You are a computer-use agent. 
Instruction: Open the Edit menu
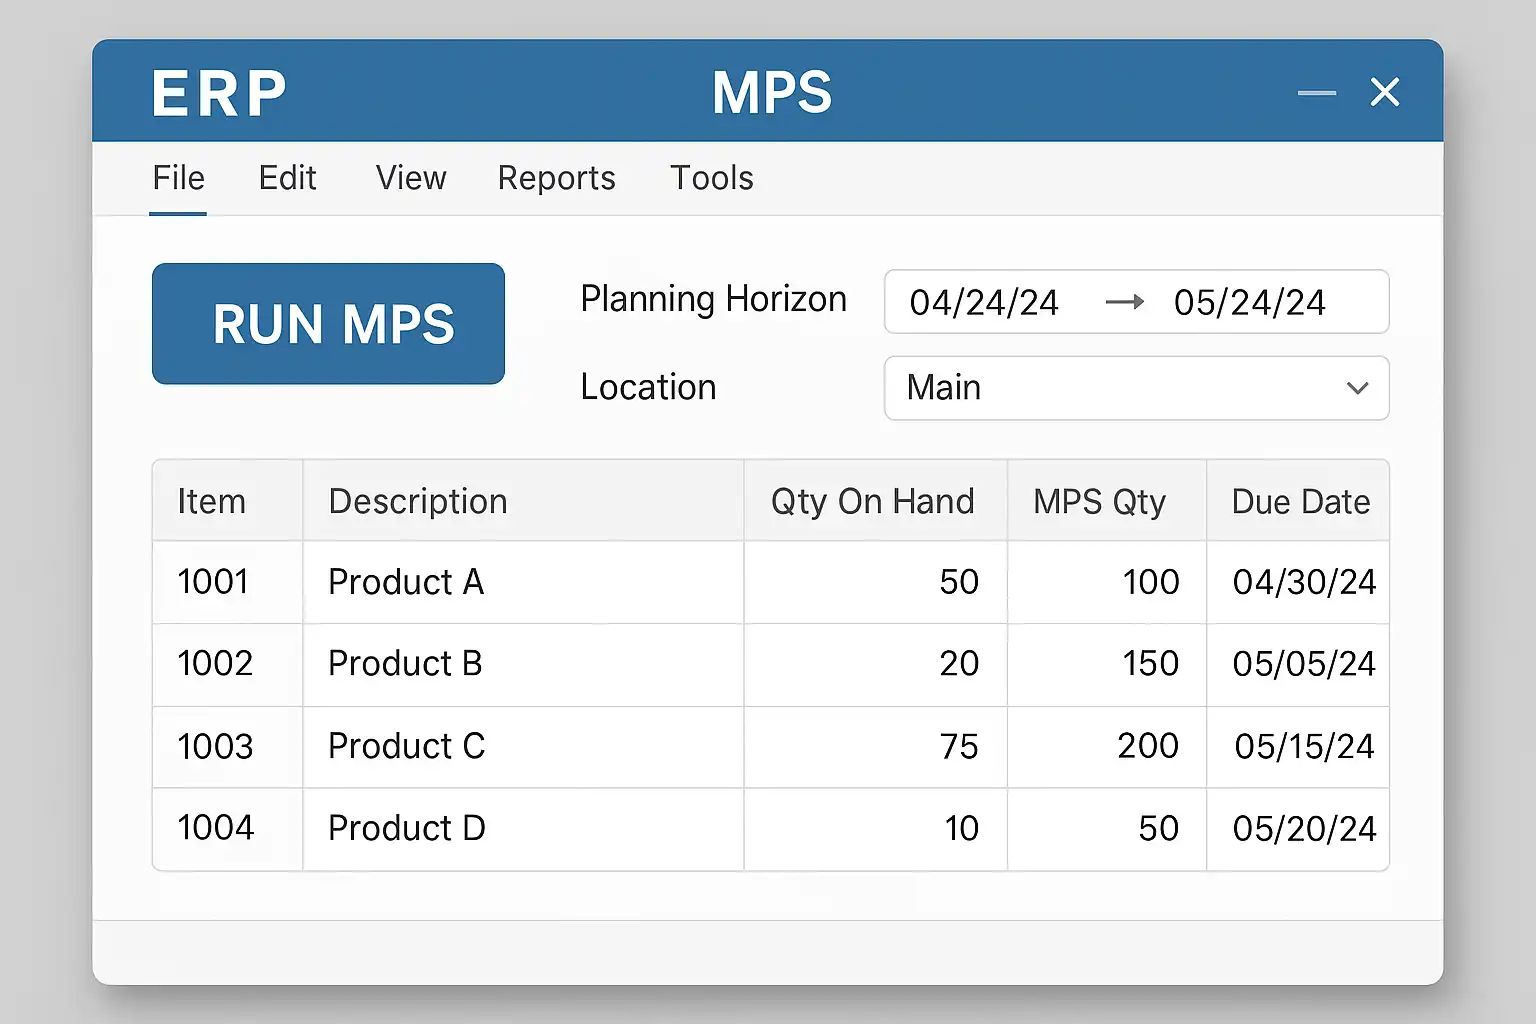(287, 178)
